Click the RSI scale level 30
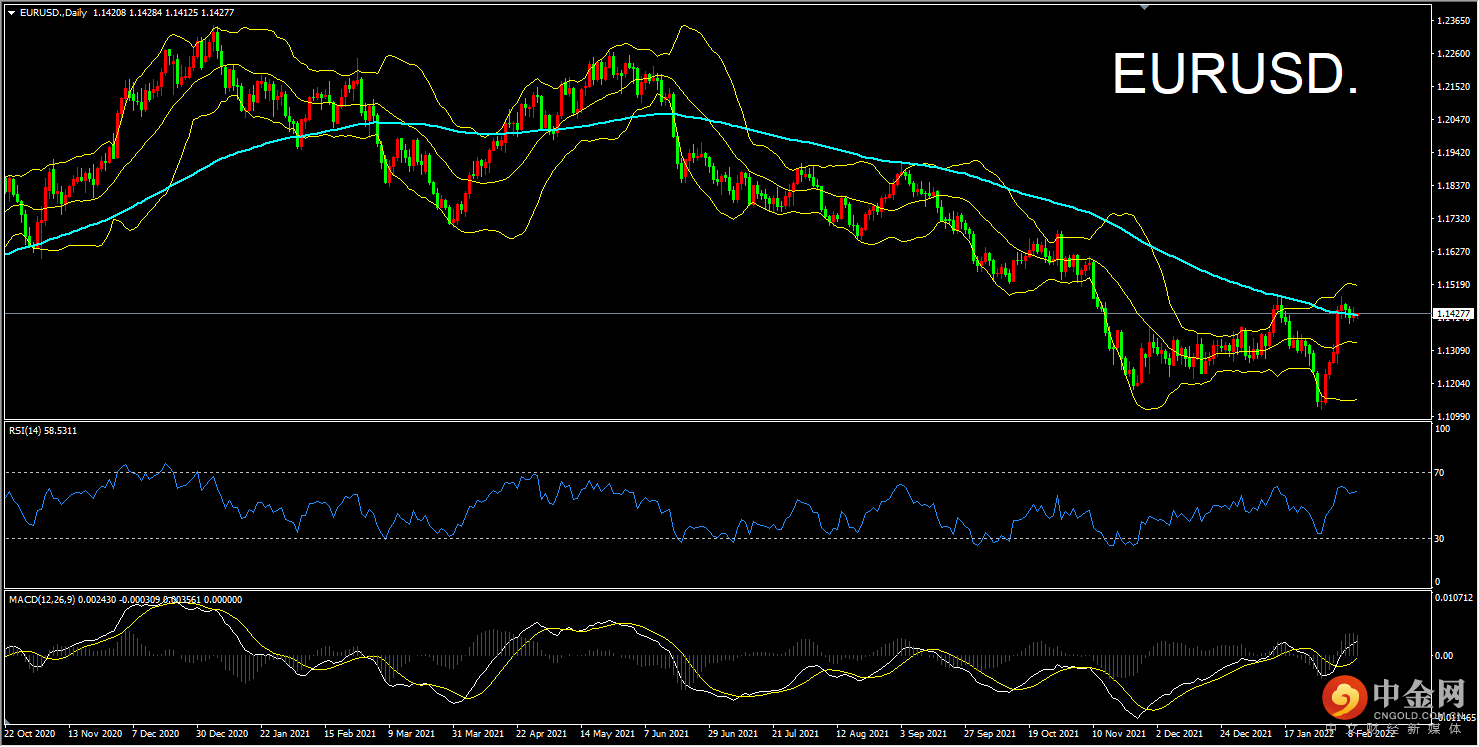The image size is (1479, 747). (1440, 538)
